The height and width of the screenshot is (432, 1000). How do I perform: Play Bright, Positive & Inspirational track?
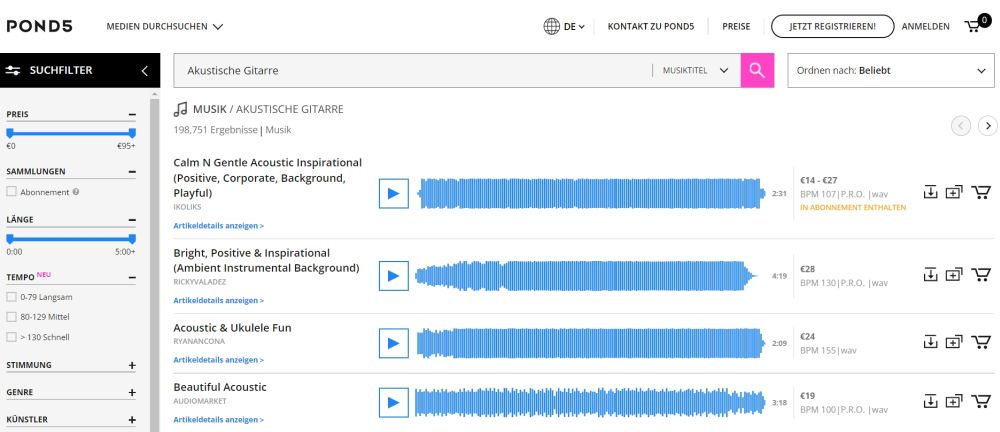pos(393,276)
